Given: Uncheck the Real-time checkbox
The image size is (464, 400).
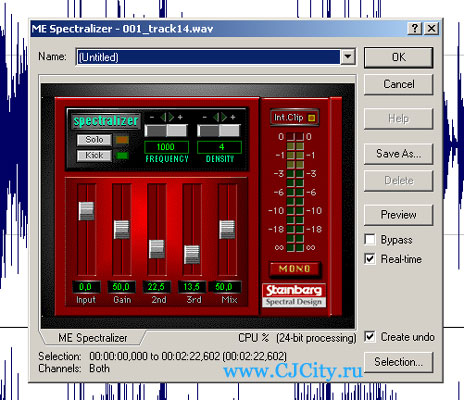Looking at the screenshot, I should click(370, 259).
